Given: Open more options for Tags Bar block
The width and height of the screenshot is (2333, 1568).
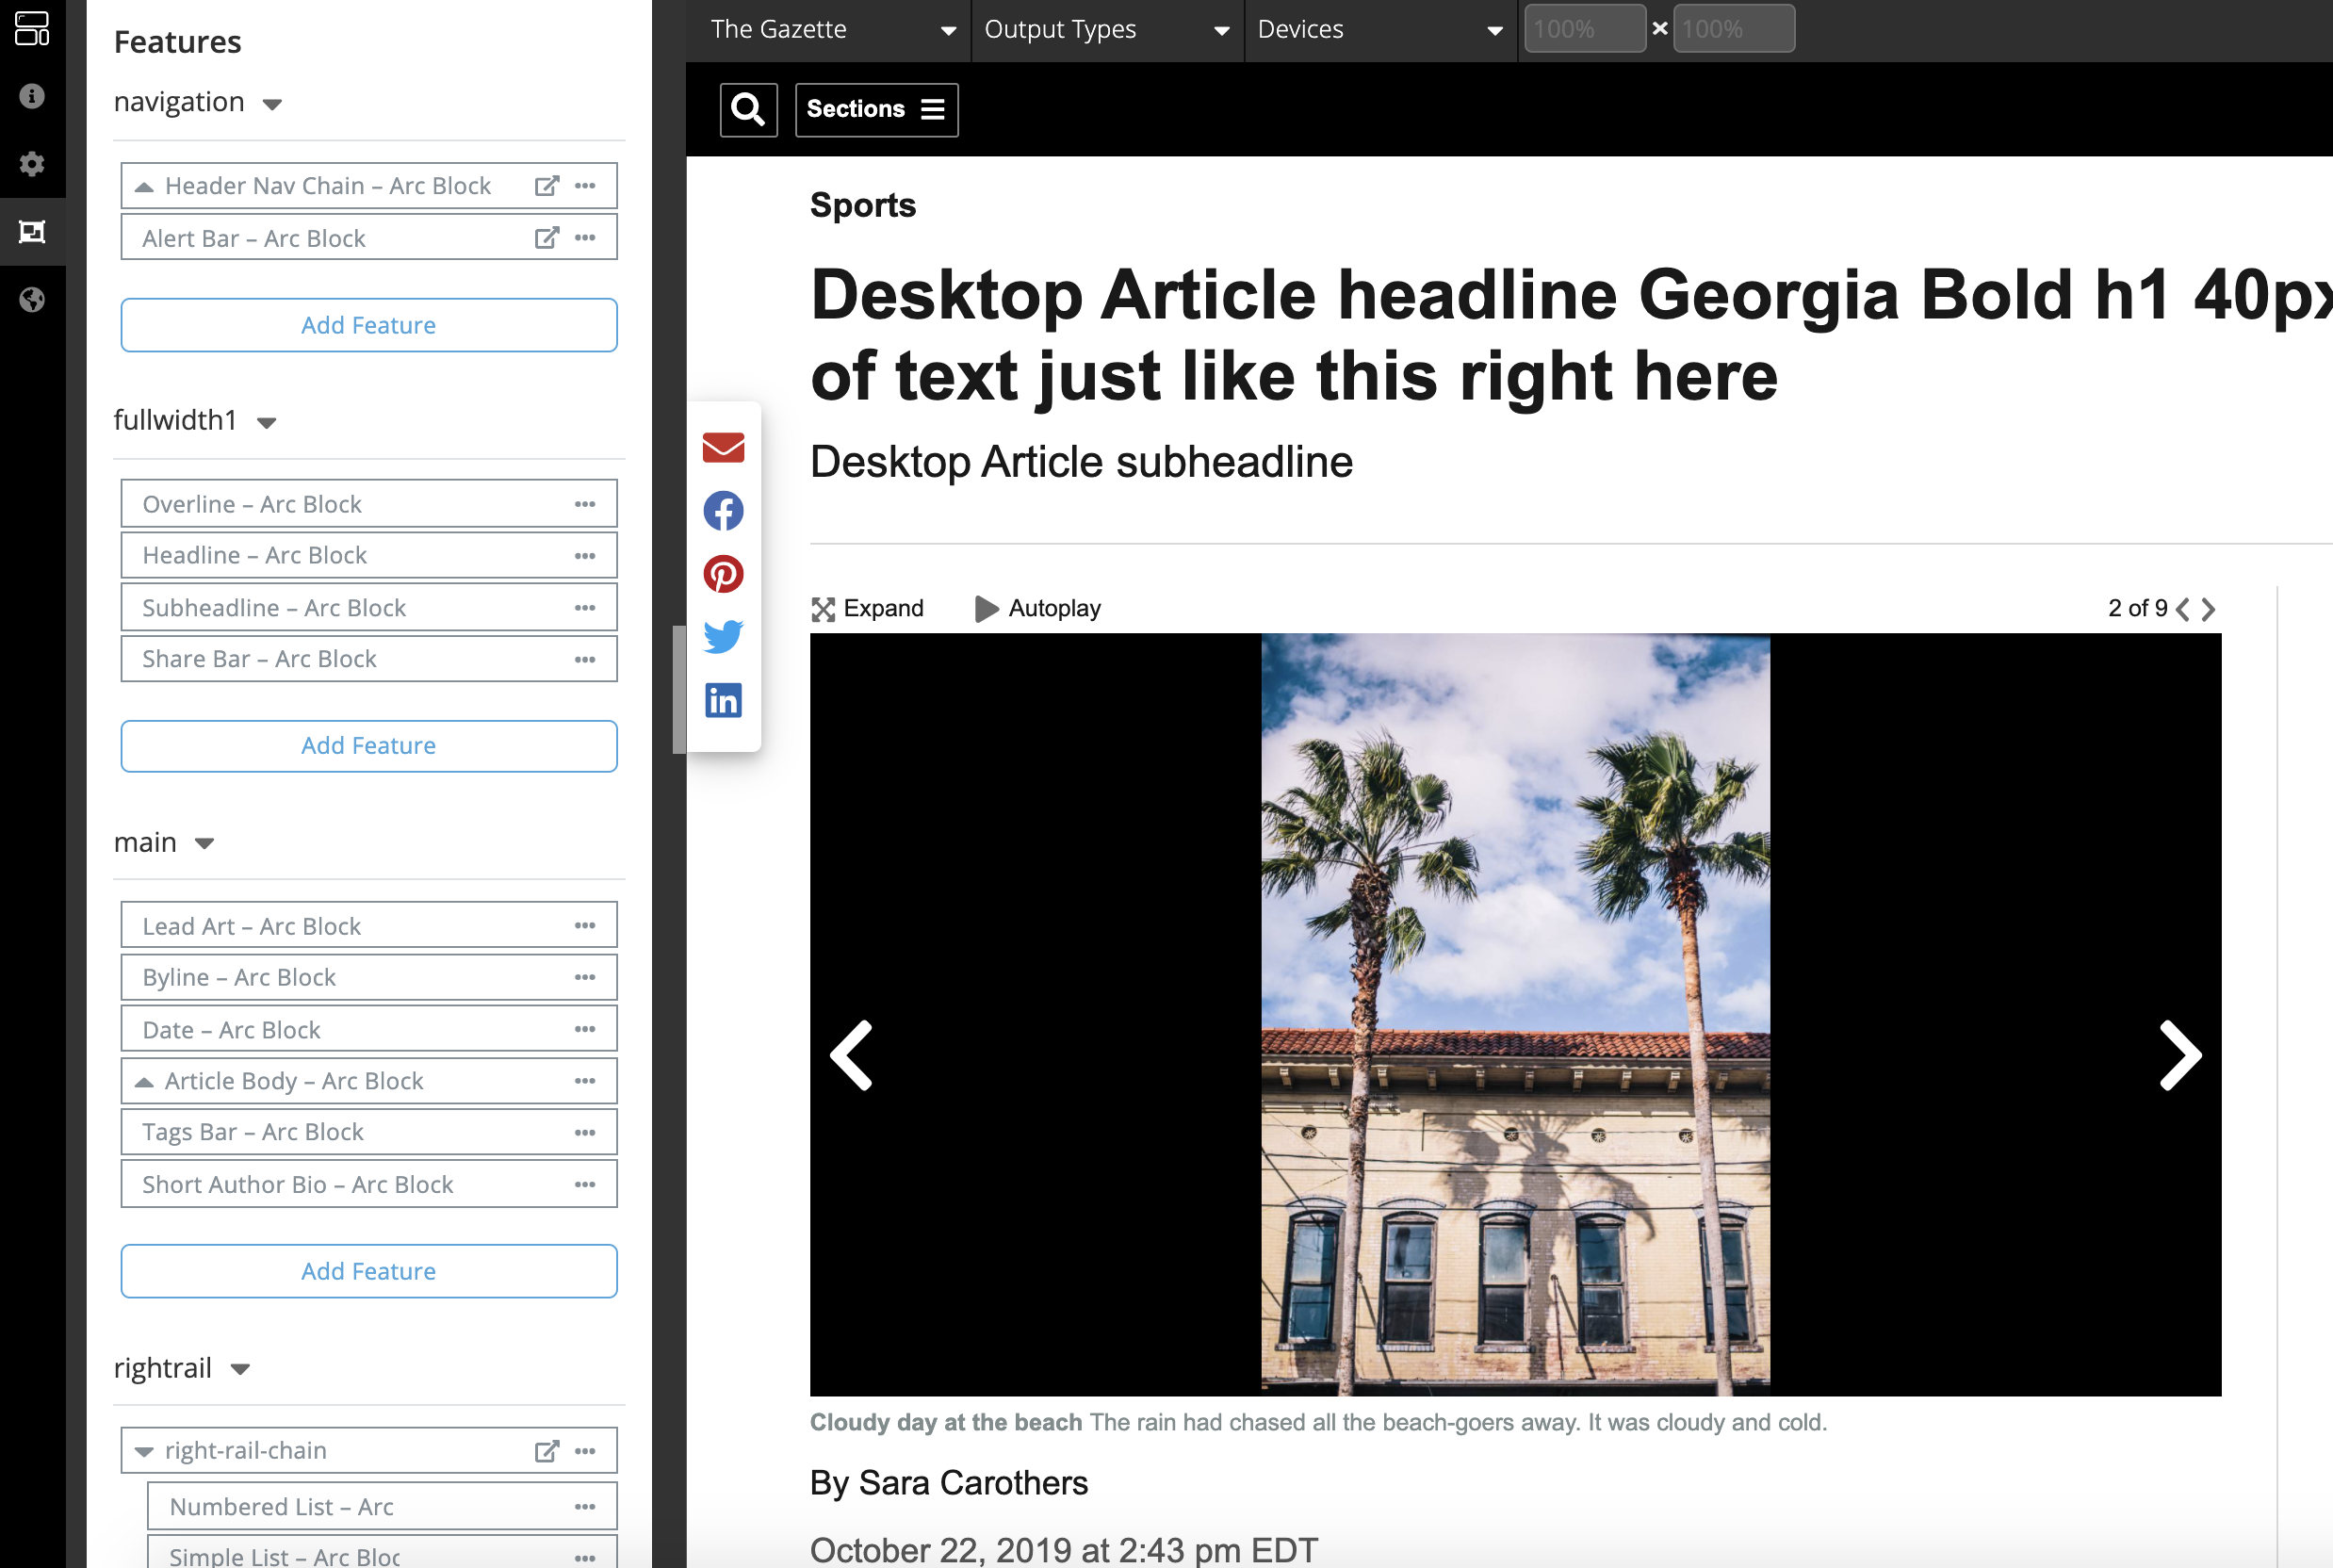Looking at the screenshot, I should click(586, 1132).
